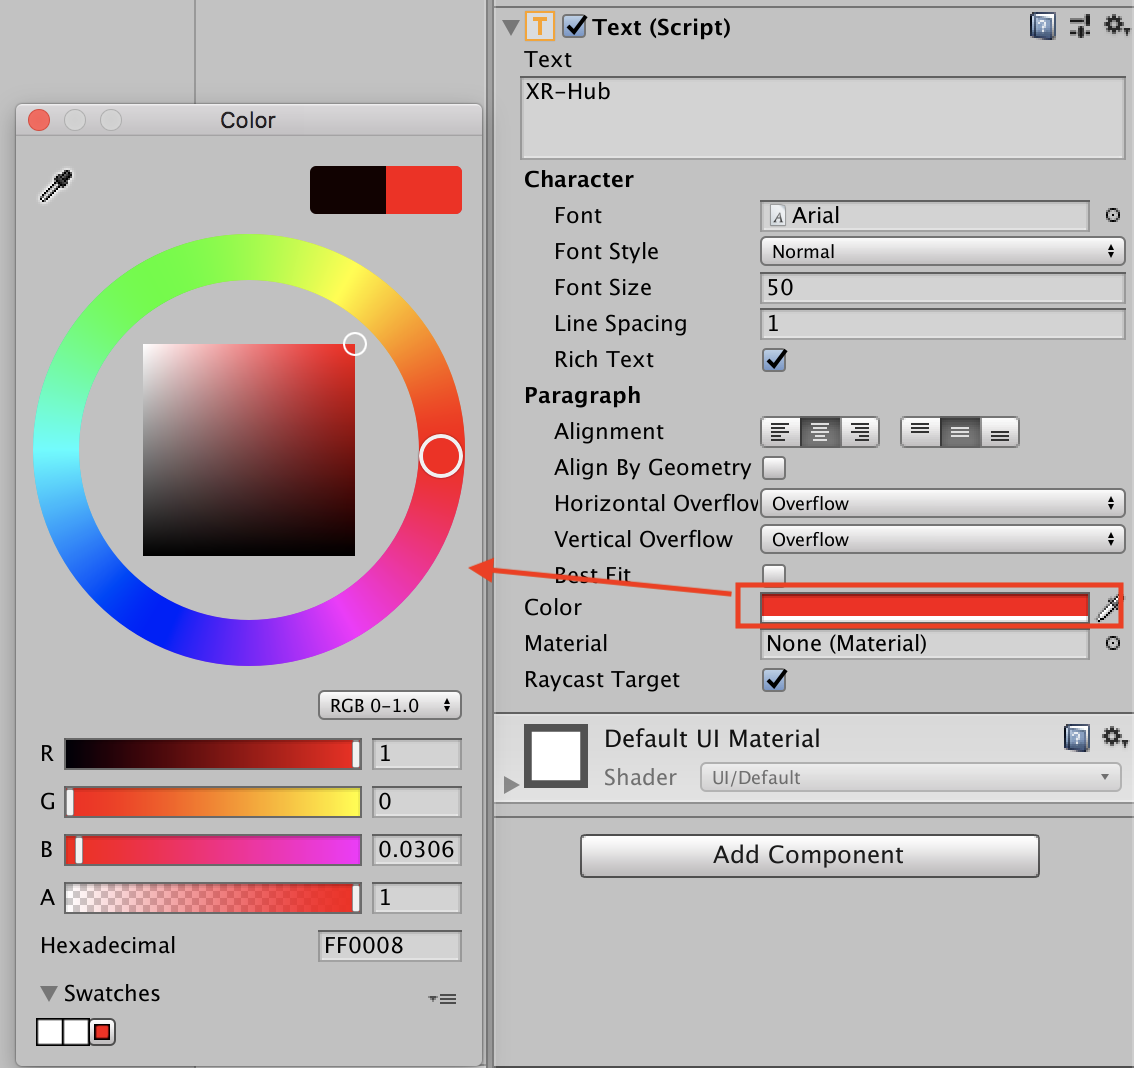This screenshot has height=1068, width=1134.
Task: Open the Horizontal Overflow dropdown
Action: click(x=942, y=503)
